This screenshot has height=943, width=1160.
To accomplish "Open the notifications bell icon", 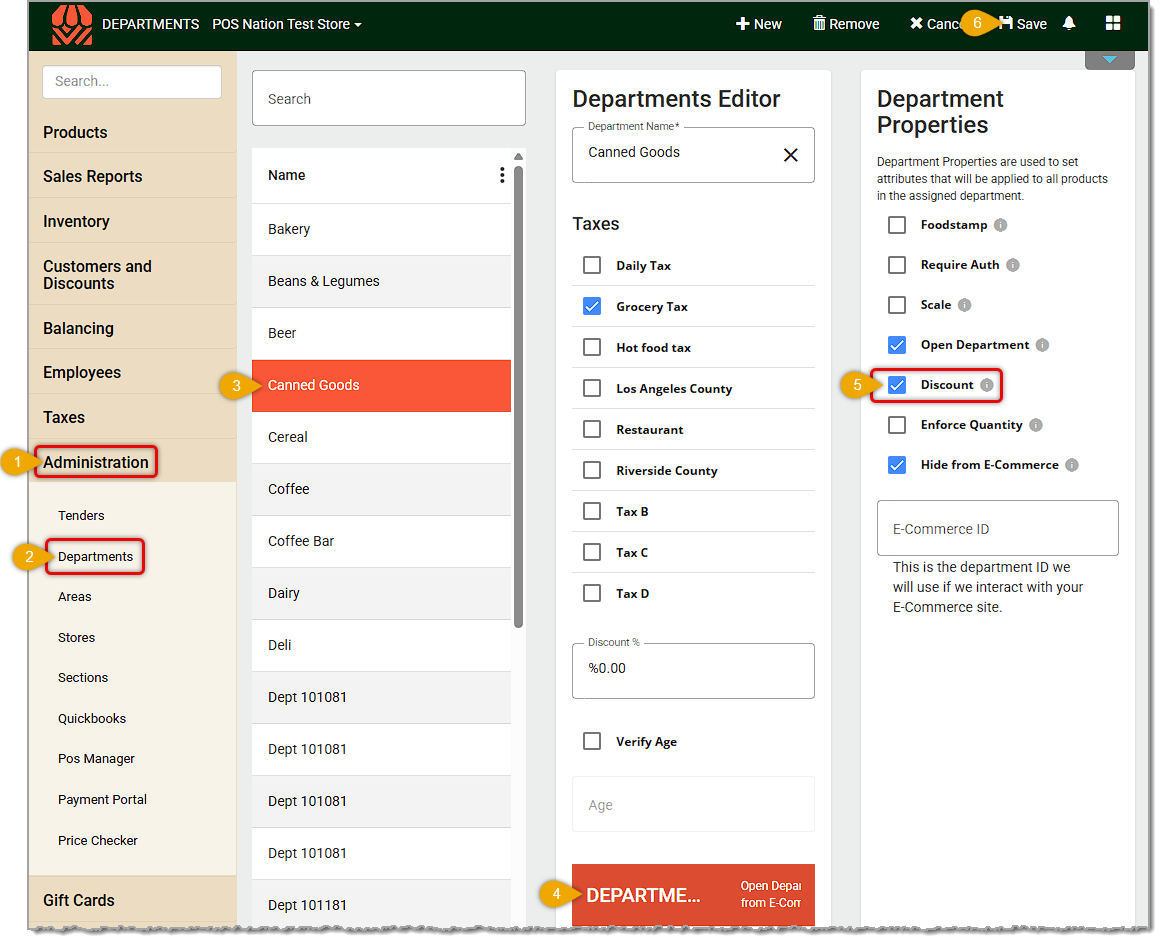I will tap(1069, 23).
